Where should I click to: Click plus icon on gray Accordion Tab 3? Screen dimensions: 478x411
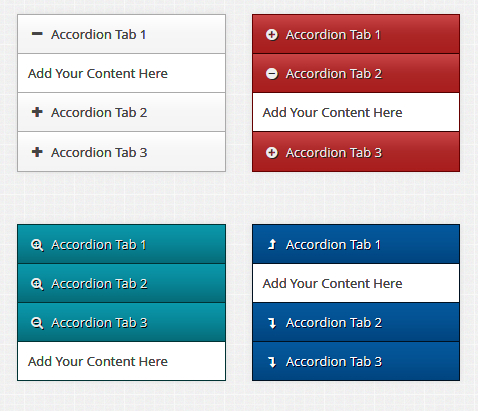[37, 152]
